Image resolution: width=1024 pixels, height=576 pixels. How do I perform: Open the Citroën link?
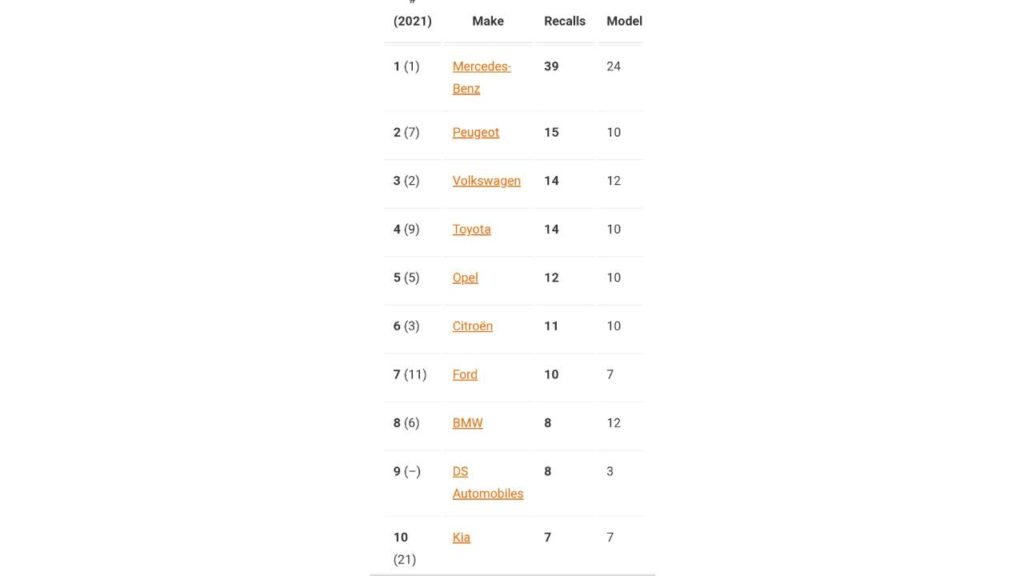tap(472, 326)
